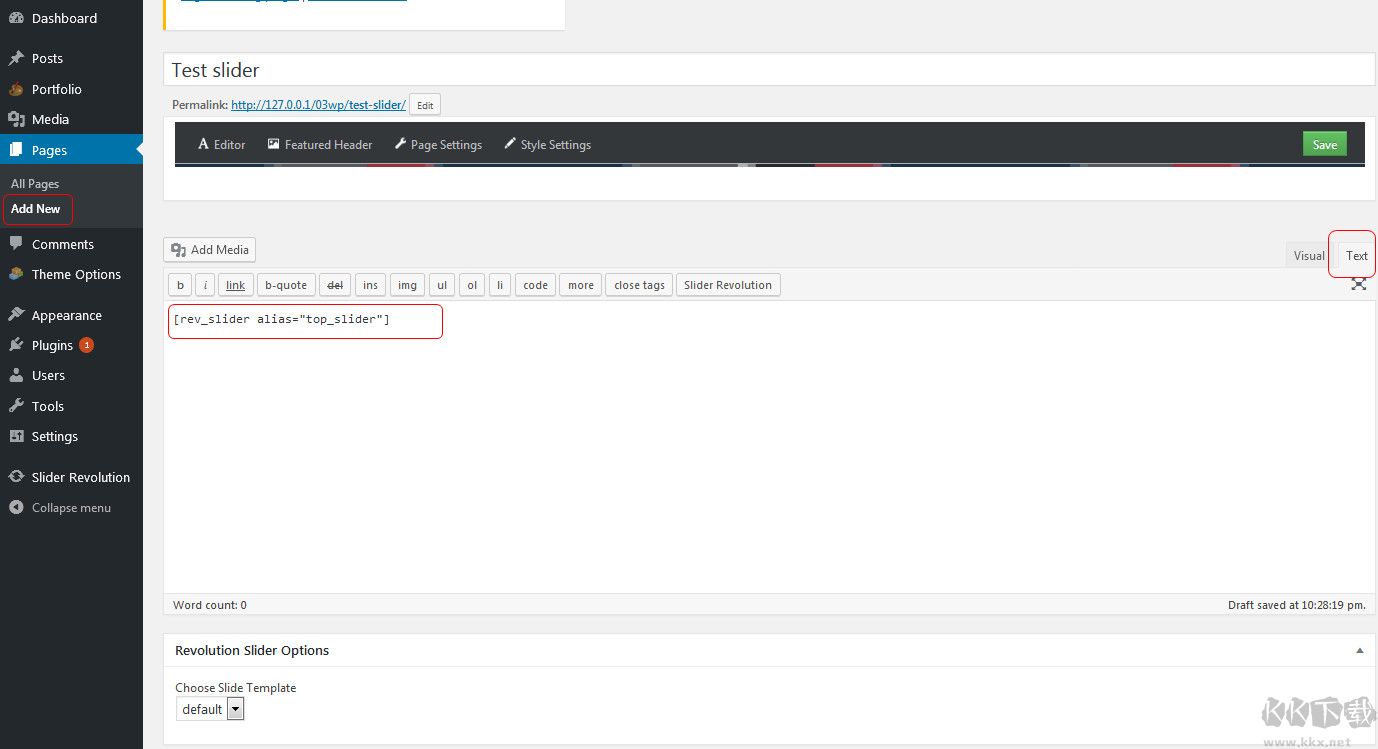
Task: Insert blockquote with b-quote button
Action: point(286,285)
